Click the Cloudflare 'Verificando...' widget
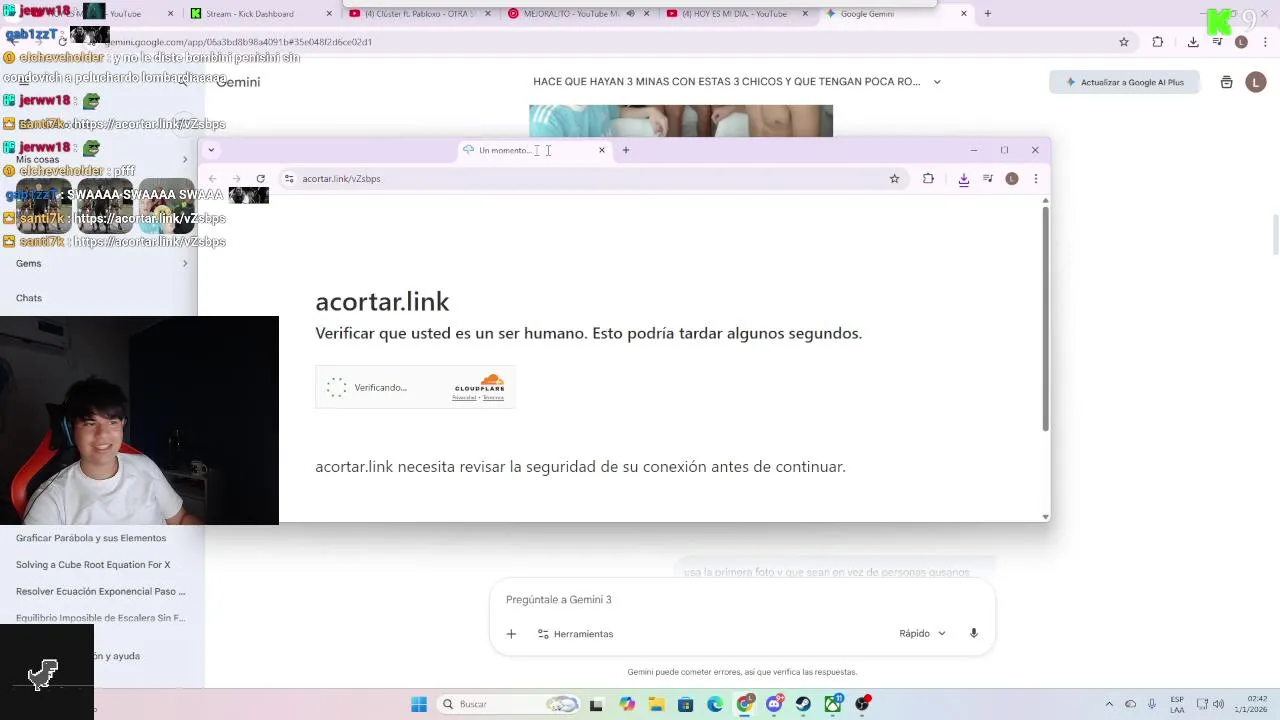 415,387
